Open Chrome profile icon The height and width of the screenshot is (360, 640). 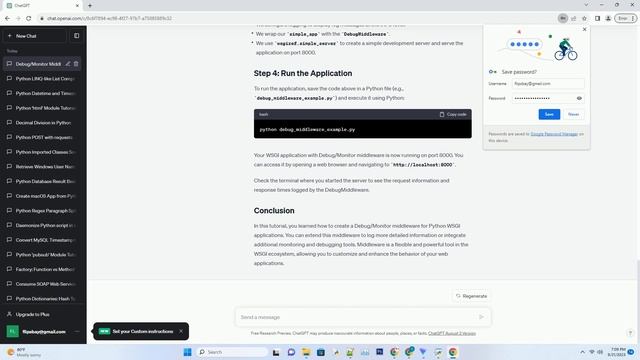pos(608,18)
